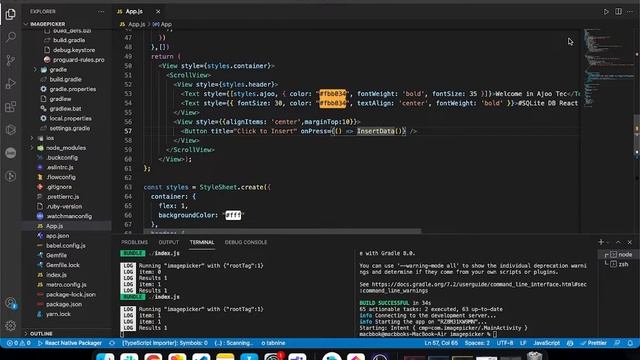This screenshot has height=360, width=640.
Task: Open settings.gradle file
Action: 69,128
